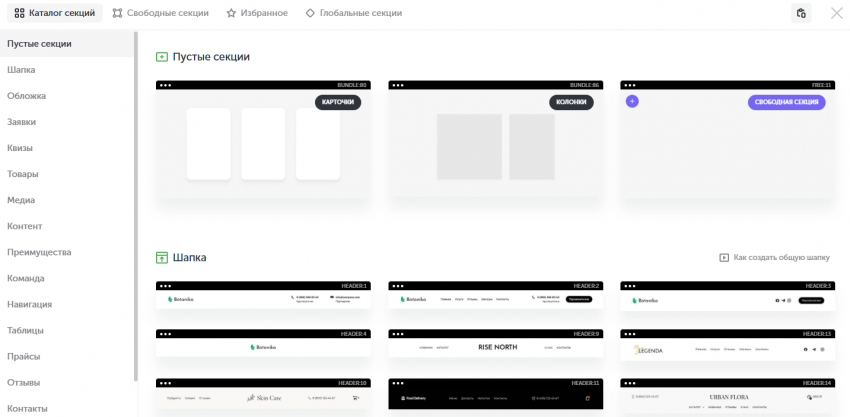Open the Обложка category in sidebar
This screenshot has height=417, width=850.
(27, 96)
